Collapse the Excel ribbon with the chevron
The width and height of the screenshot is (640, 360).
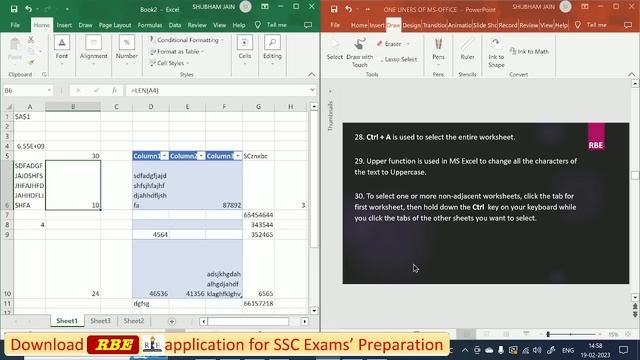coord(312,74)
